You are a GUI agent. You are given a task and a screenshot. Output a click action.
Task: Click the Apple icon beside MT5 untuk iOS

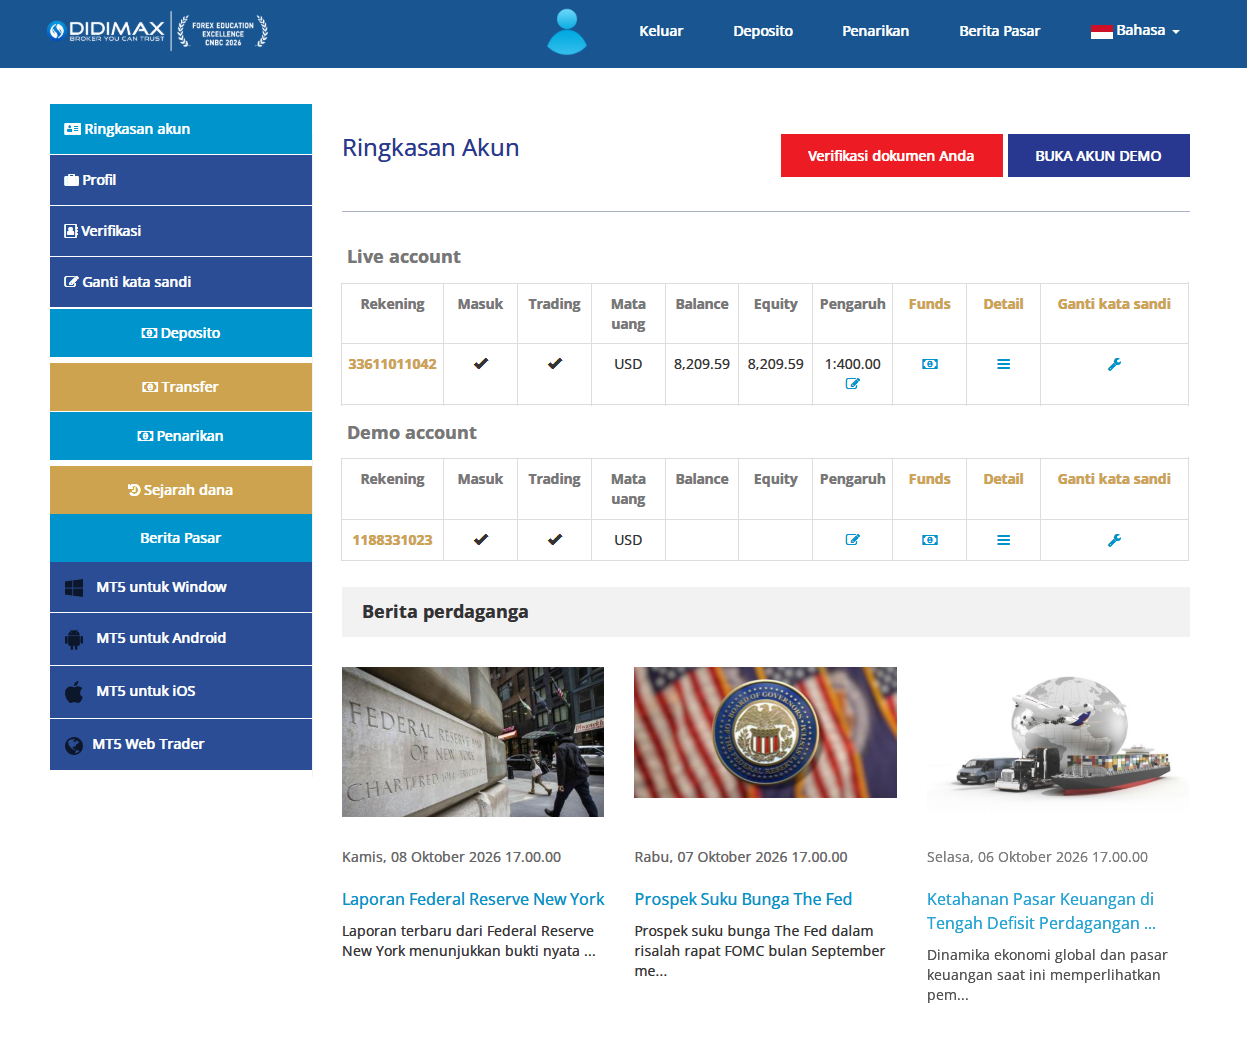click(74, 692)
